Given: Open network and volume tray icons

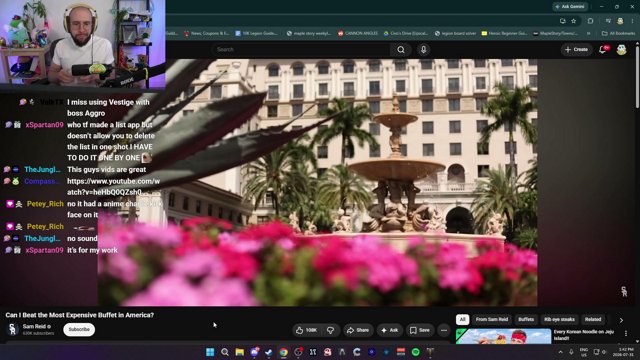Looking at the screenshot, I should tap(600, 352).
